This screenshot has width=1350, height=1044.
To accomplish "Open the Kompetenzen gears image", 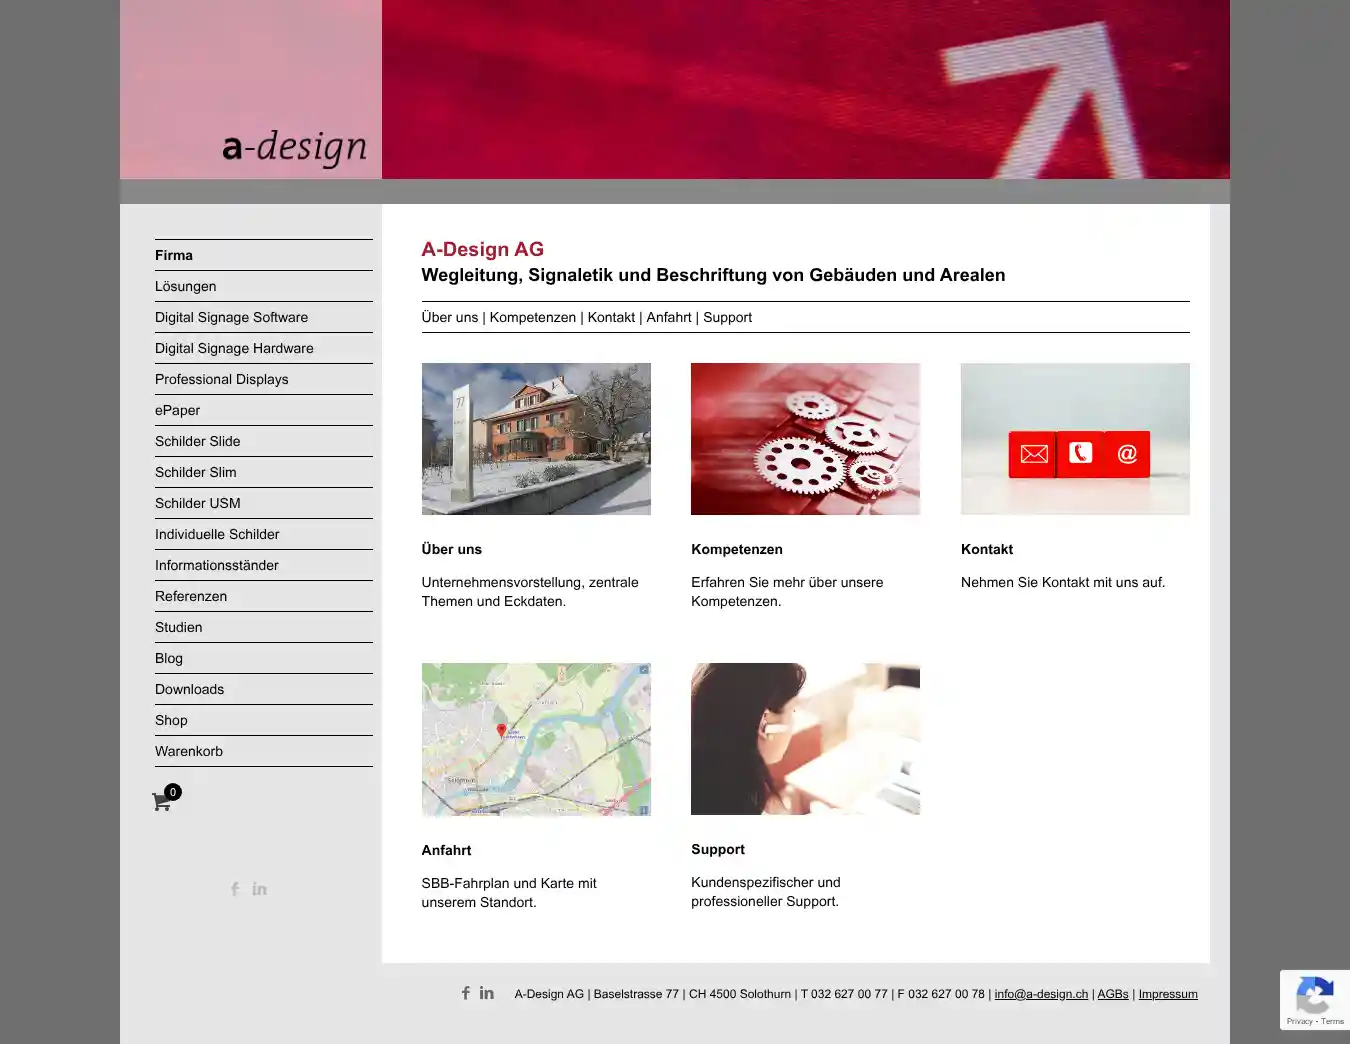I will [x=805, y=439].
